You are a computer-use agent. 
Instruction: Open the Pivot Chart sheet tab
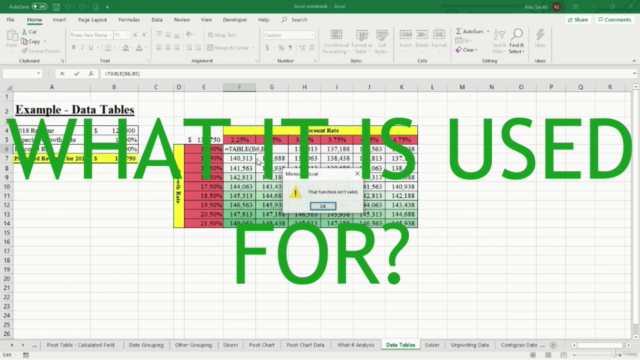pos(262,345)
